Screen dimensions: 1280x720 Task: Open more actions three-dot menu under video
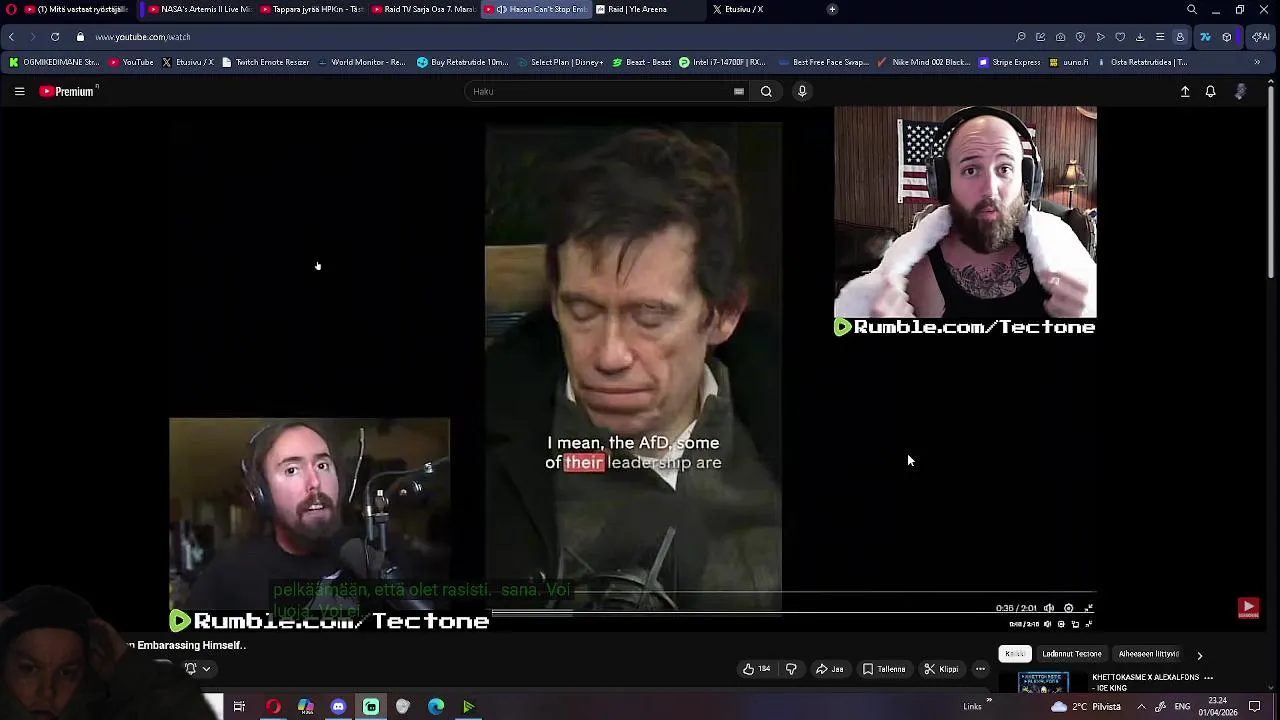point(980,669)
